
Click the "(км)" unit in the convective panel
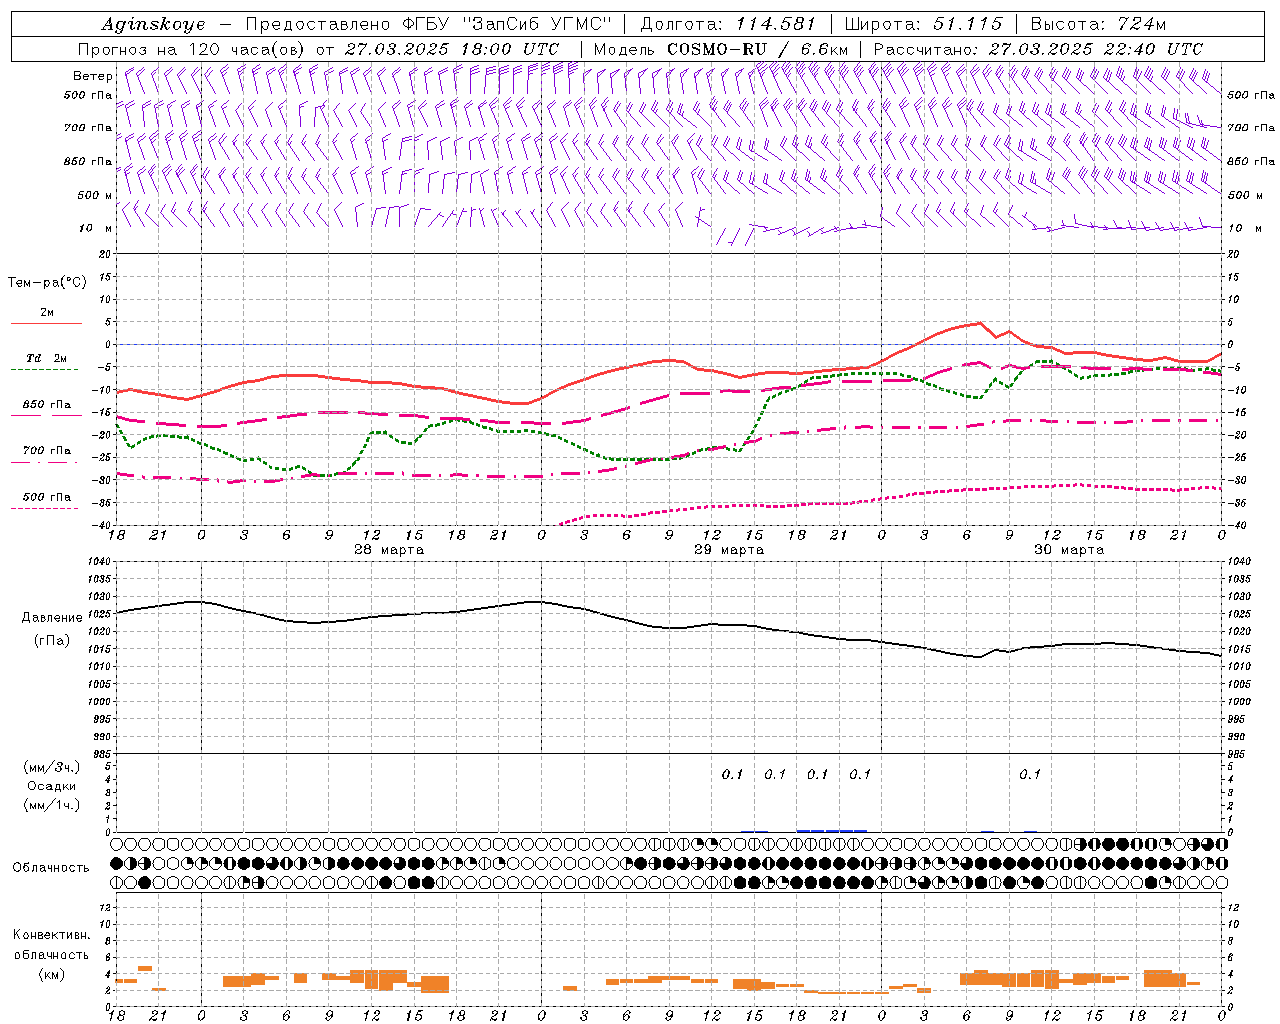pos(52,973)
